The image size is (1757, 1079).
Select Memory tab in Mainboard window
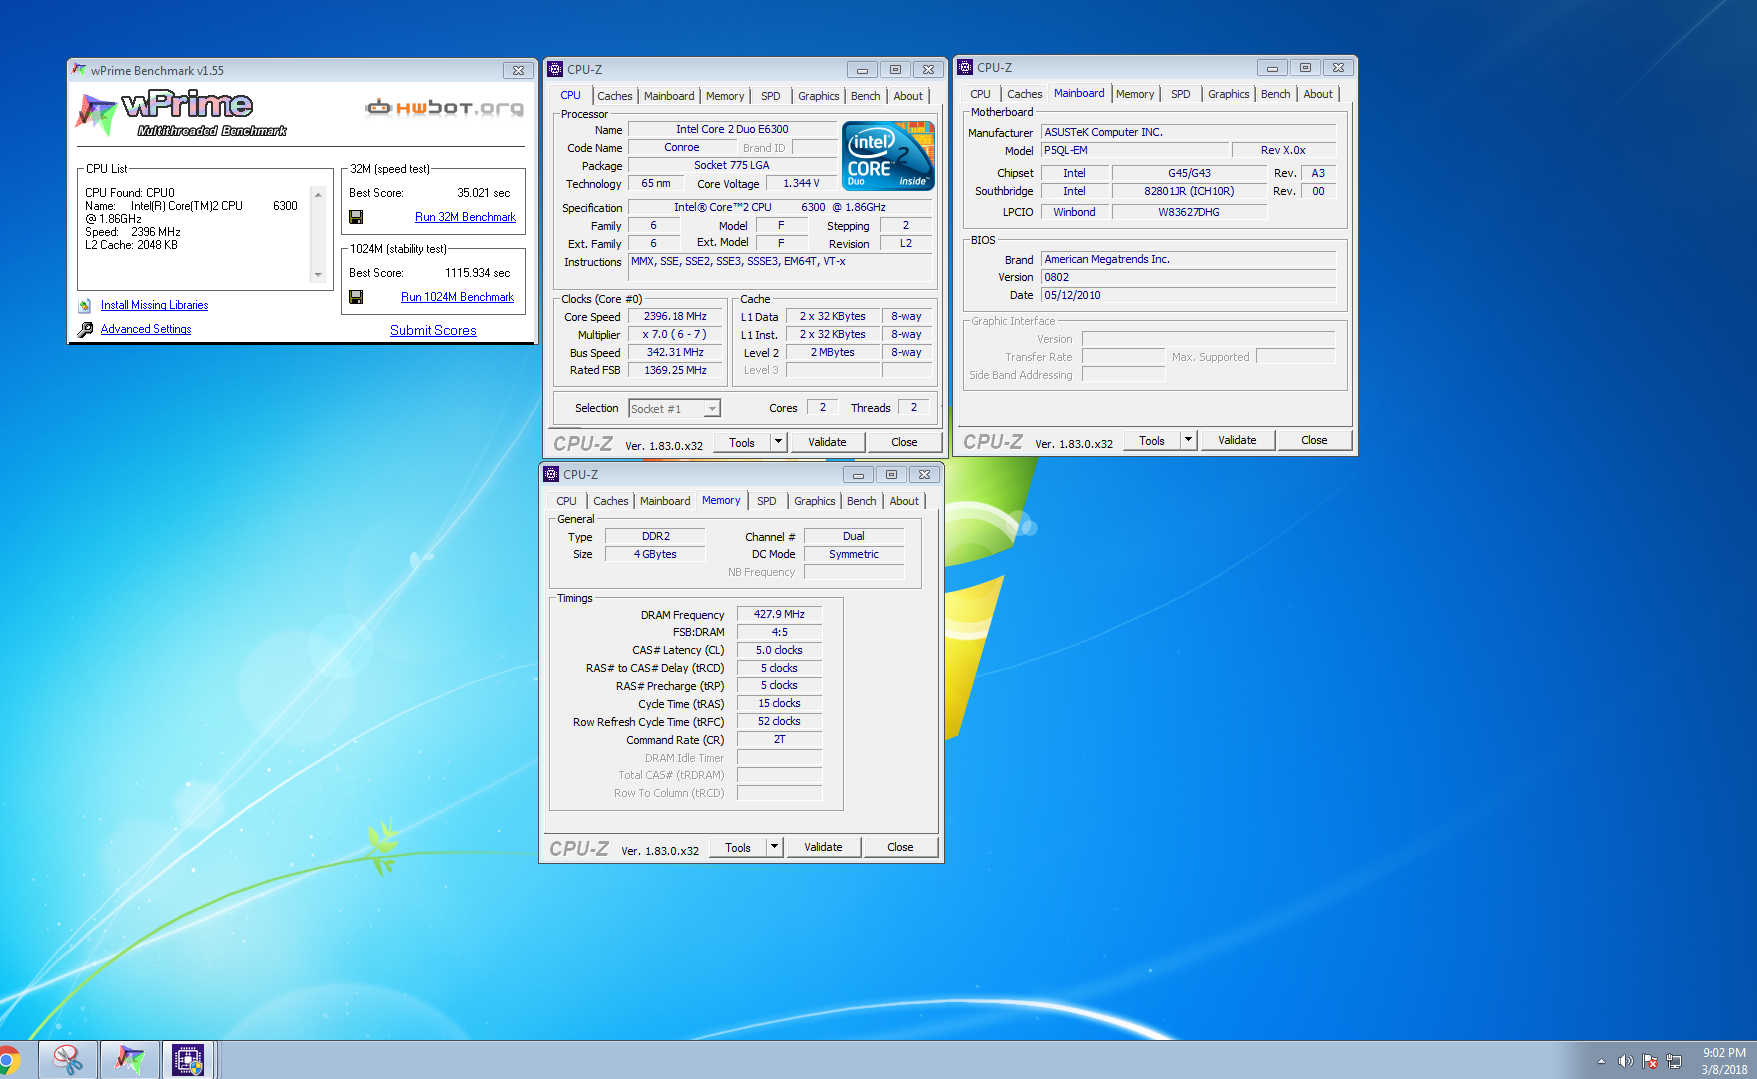point(1135,94)
